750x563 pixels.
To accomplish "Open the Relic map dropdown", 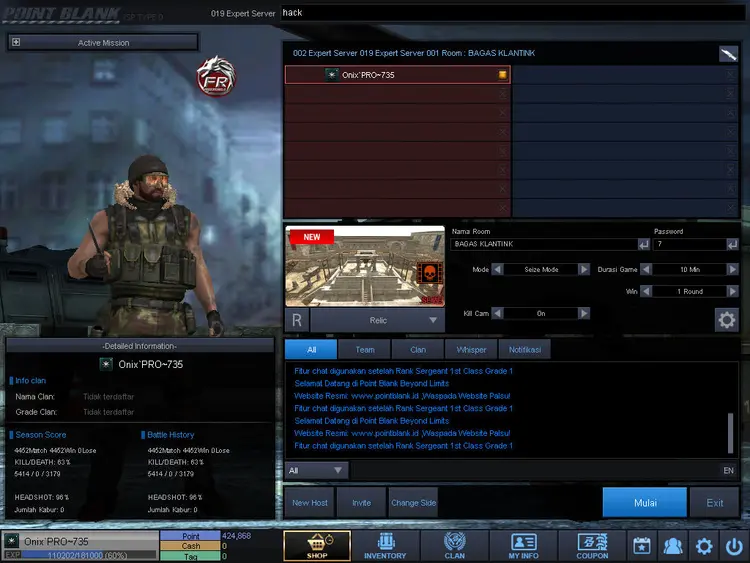I will tap(378, 320).
